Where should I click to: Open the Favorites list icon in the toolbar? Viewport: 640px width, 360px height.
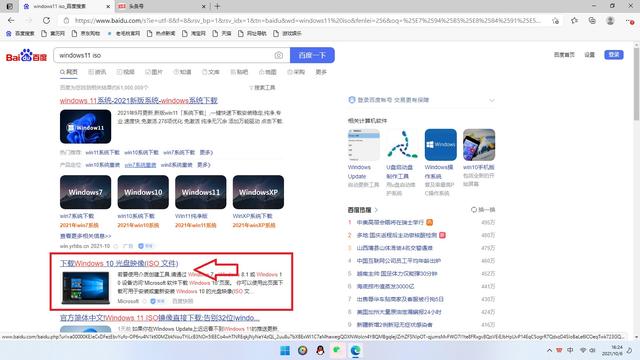click(575, 20)
